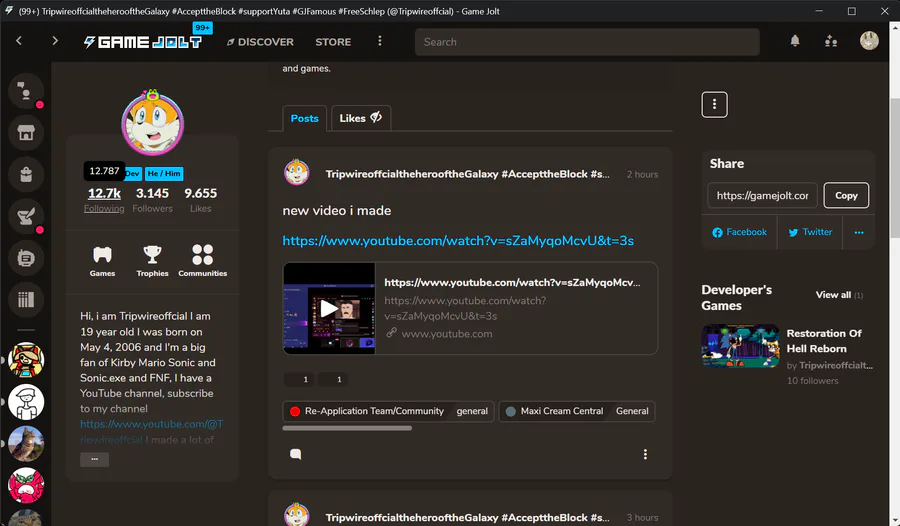This screenshot has height=526, width=900.
Task: Open the YouTube channel link in the bio
Action: (x=152, y=424)
